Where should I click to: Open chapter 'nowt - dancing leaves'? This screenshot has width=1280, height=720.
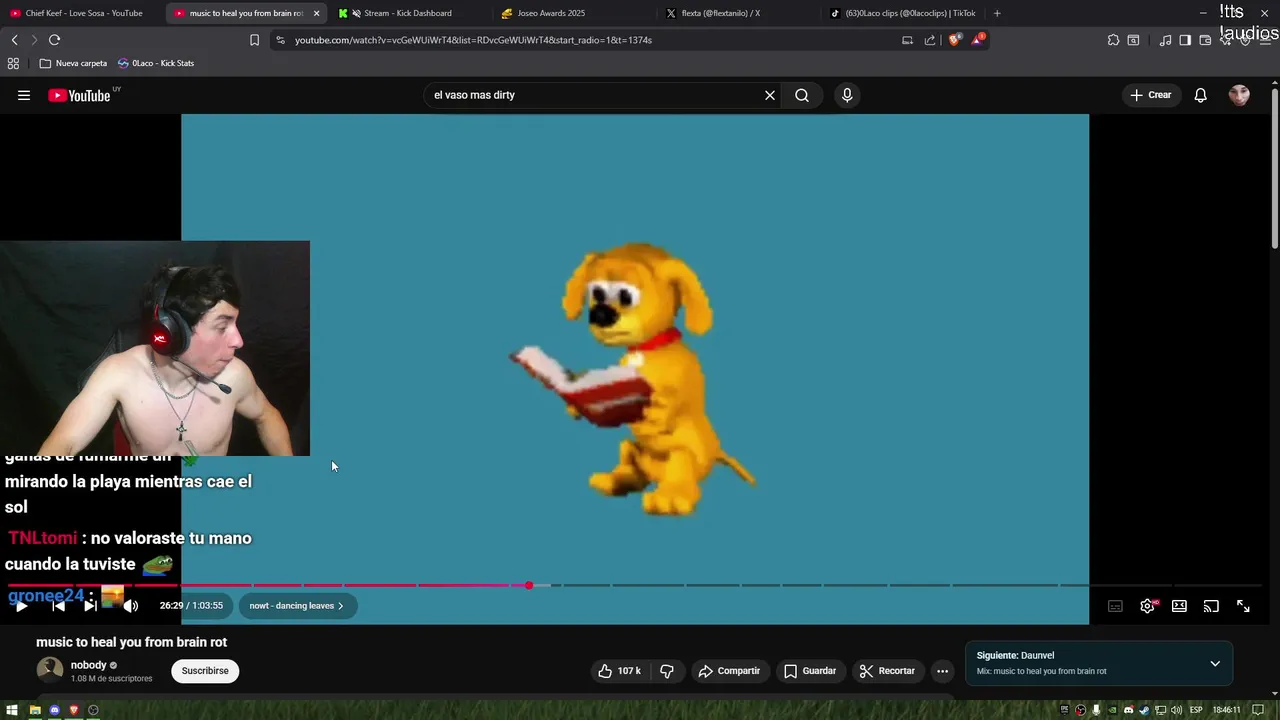click(297, 606)
